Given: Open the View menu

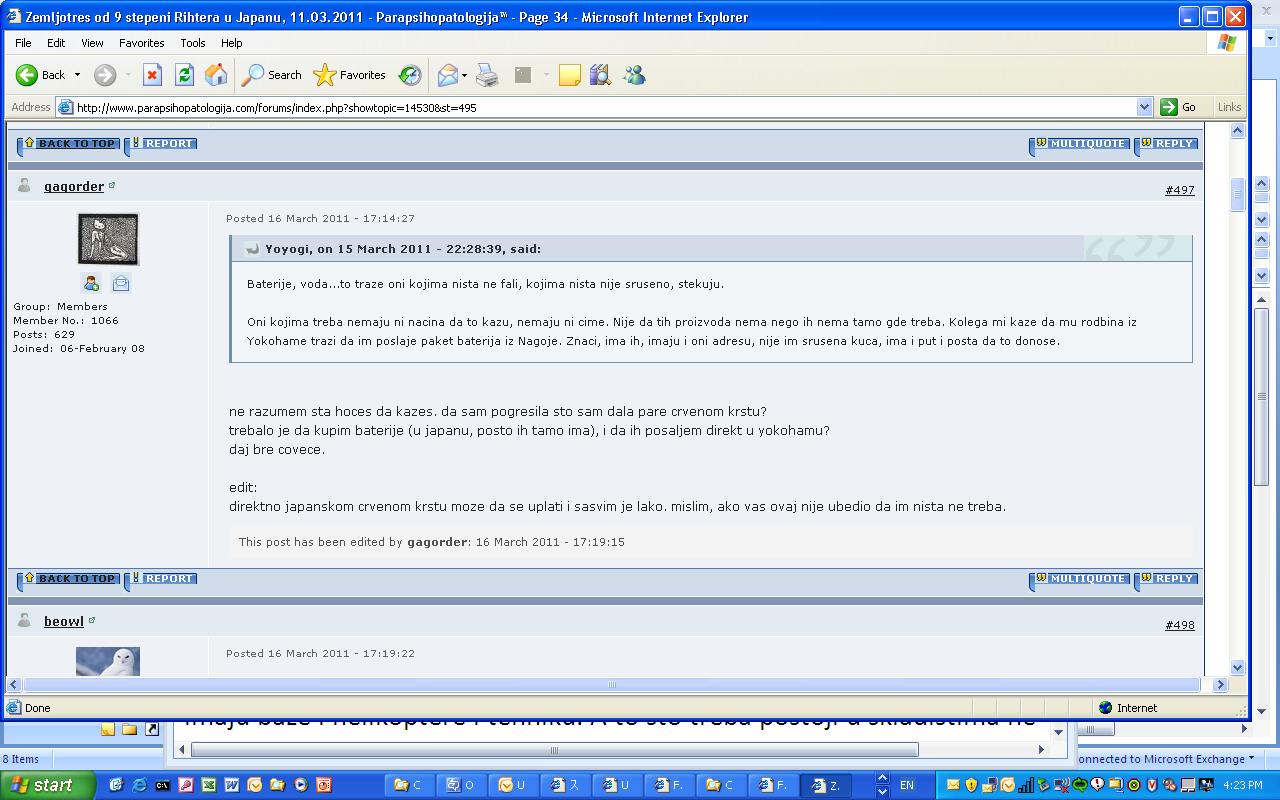Looking at the screenshot, I should coord(92,43).
